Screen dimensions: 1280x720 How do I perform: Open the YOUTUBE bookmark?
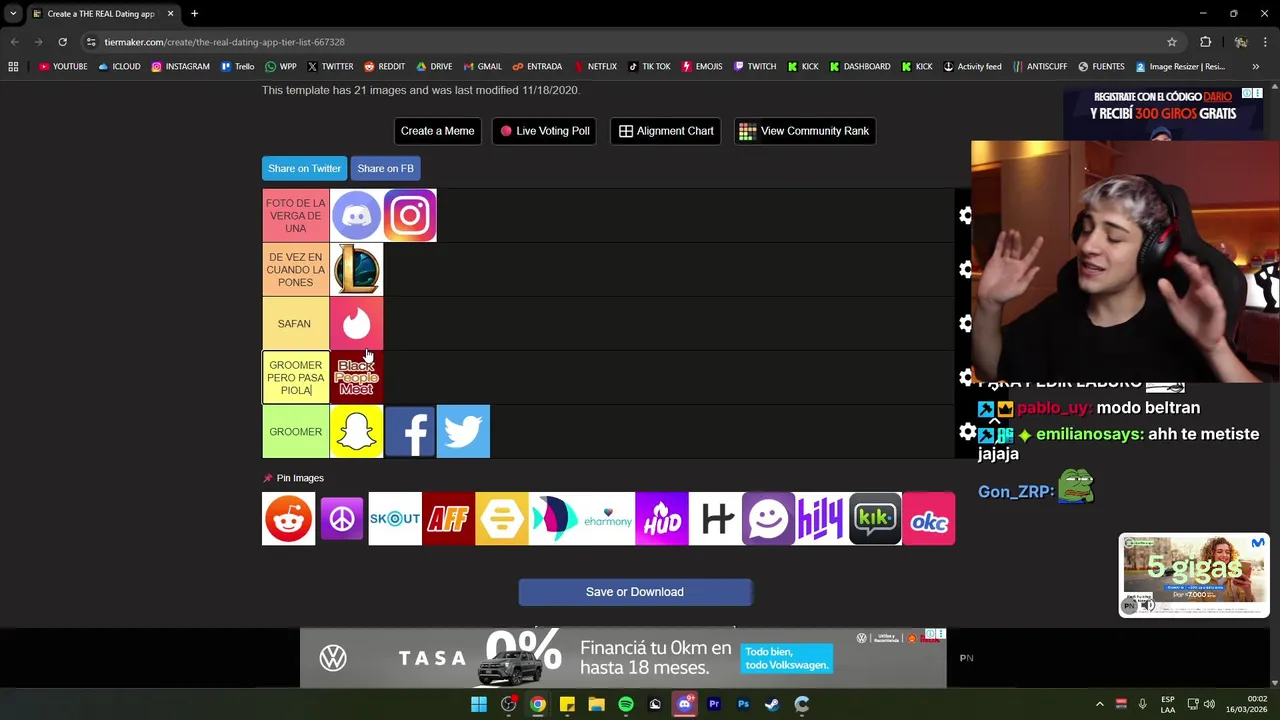tap(63, 67)
